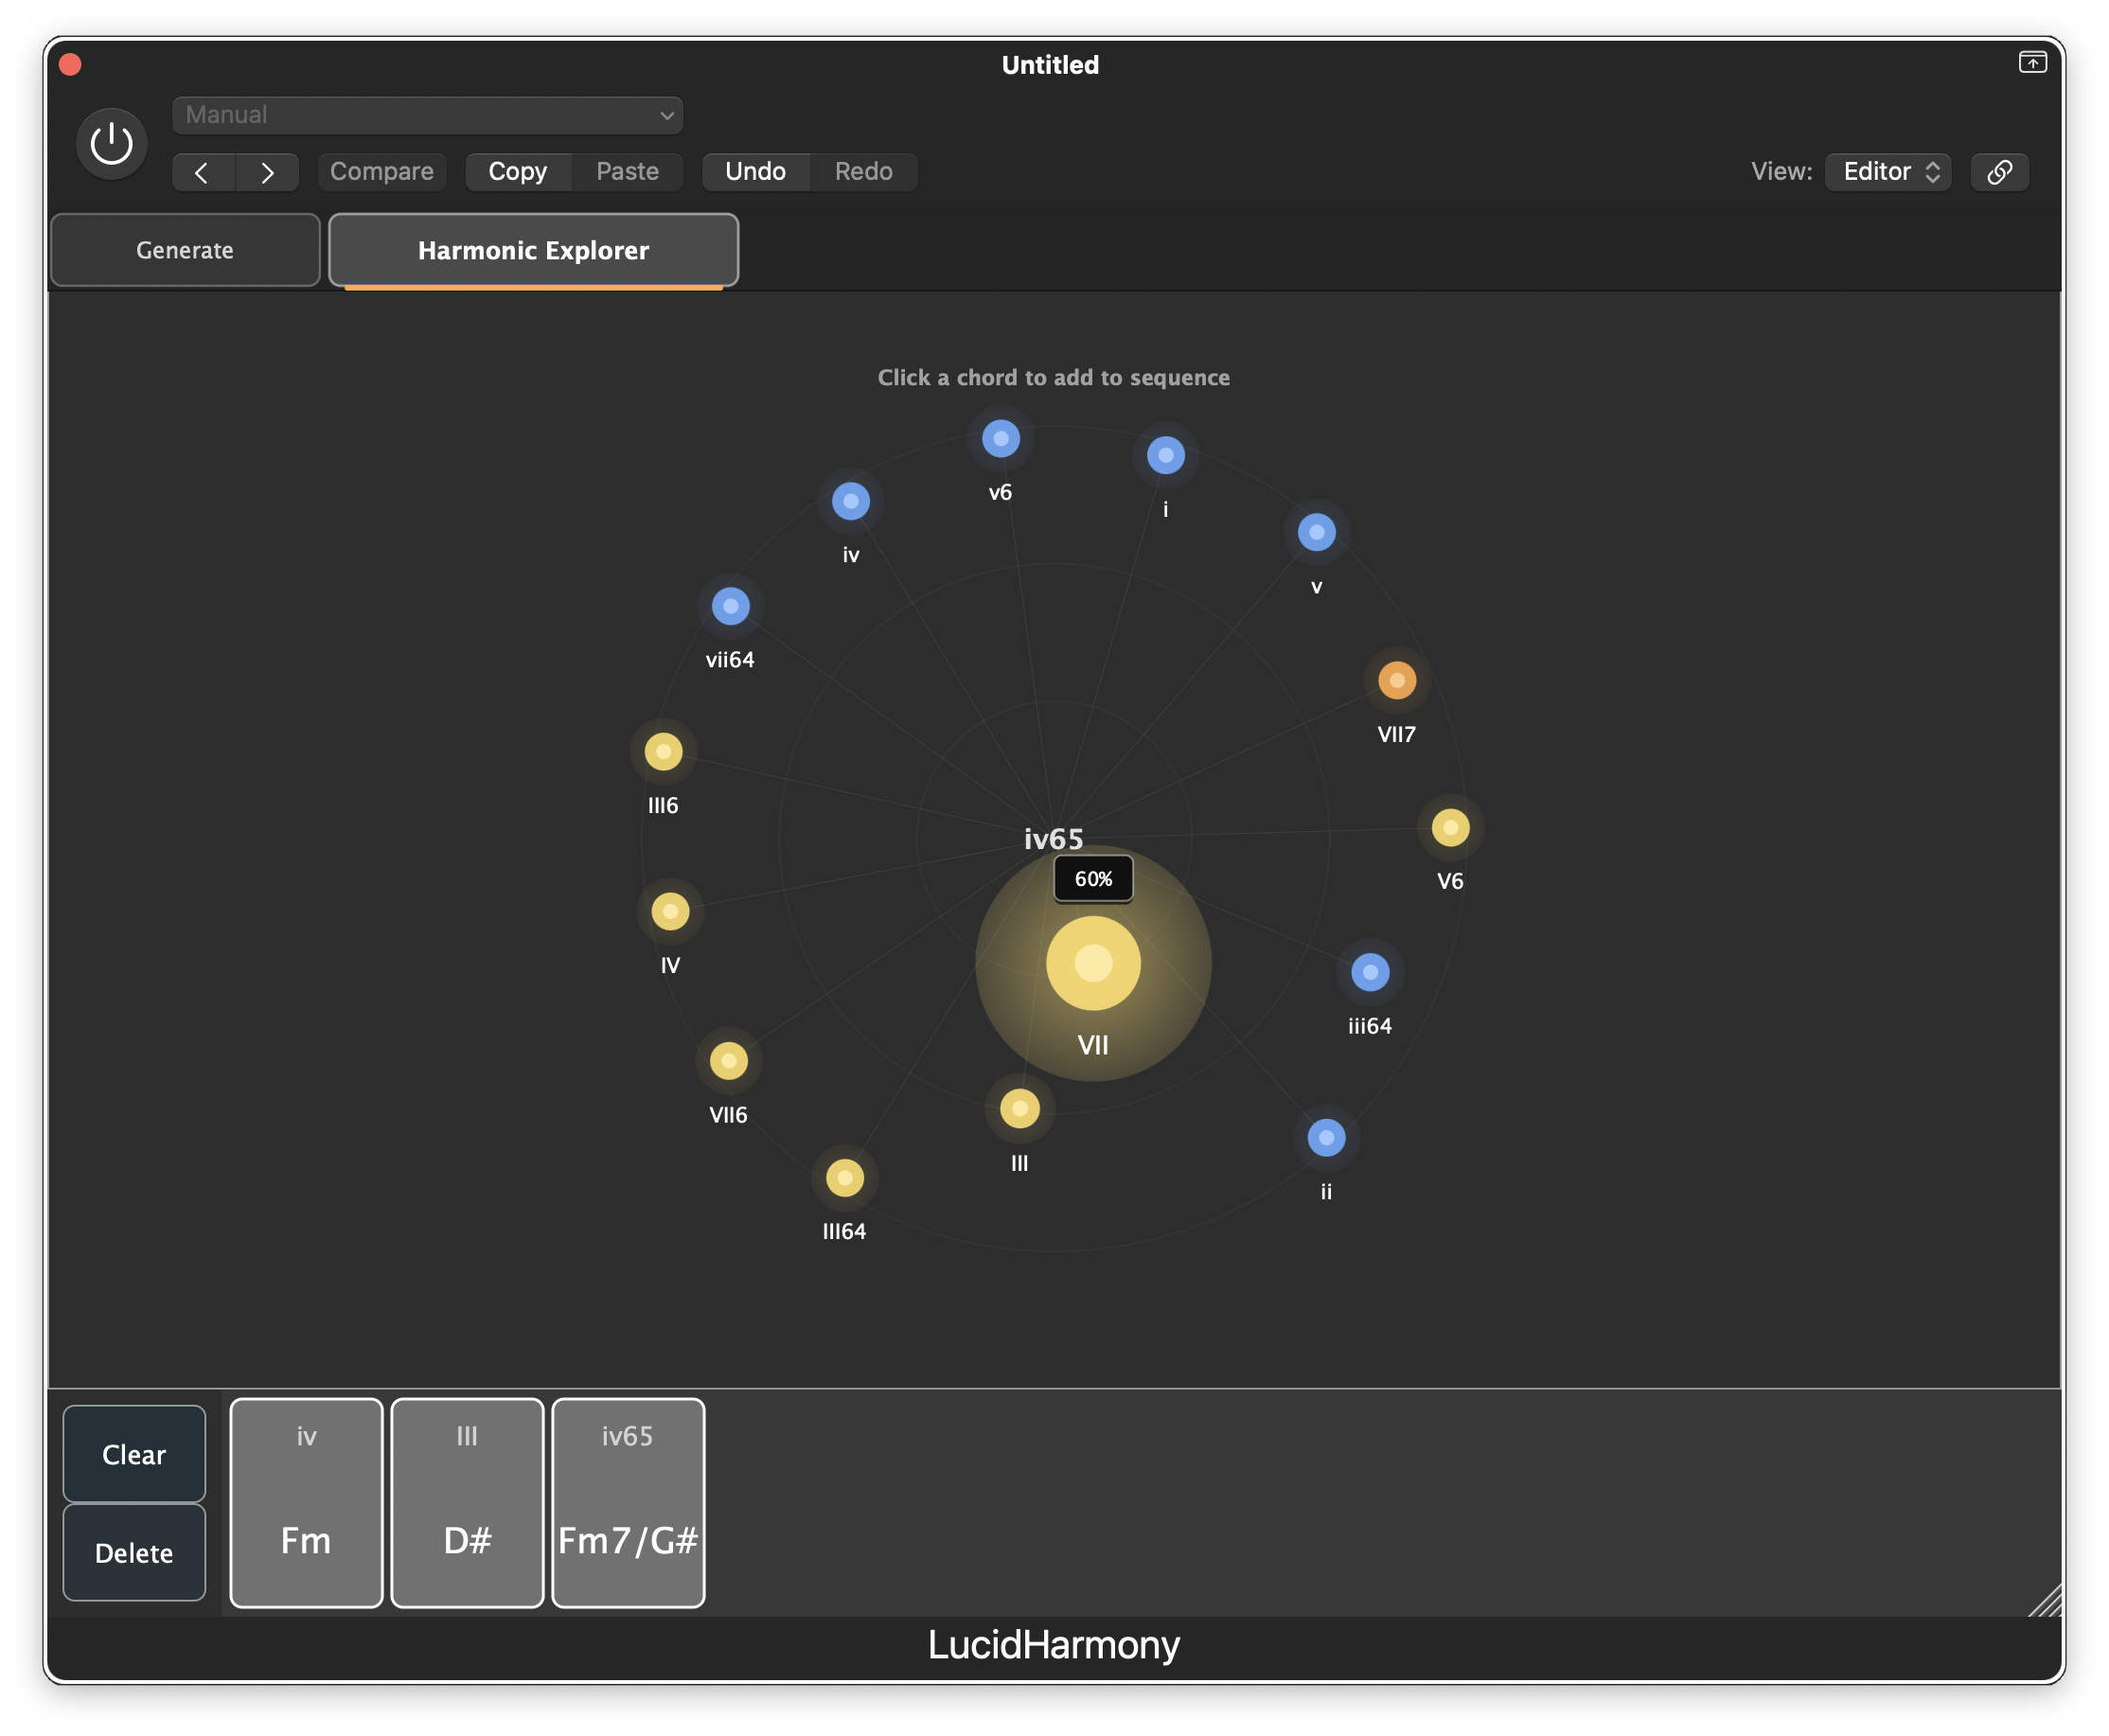Add the III6 chord node
Viewport: 2109px width, 1736px height.
click(x=664, y=752)
